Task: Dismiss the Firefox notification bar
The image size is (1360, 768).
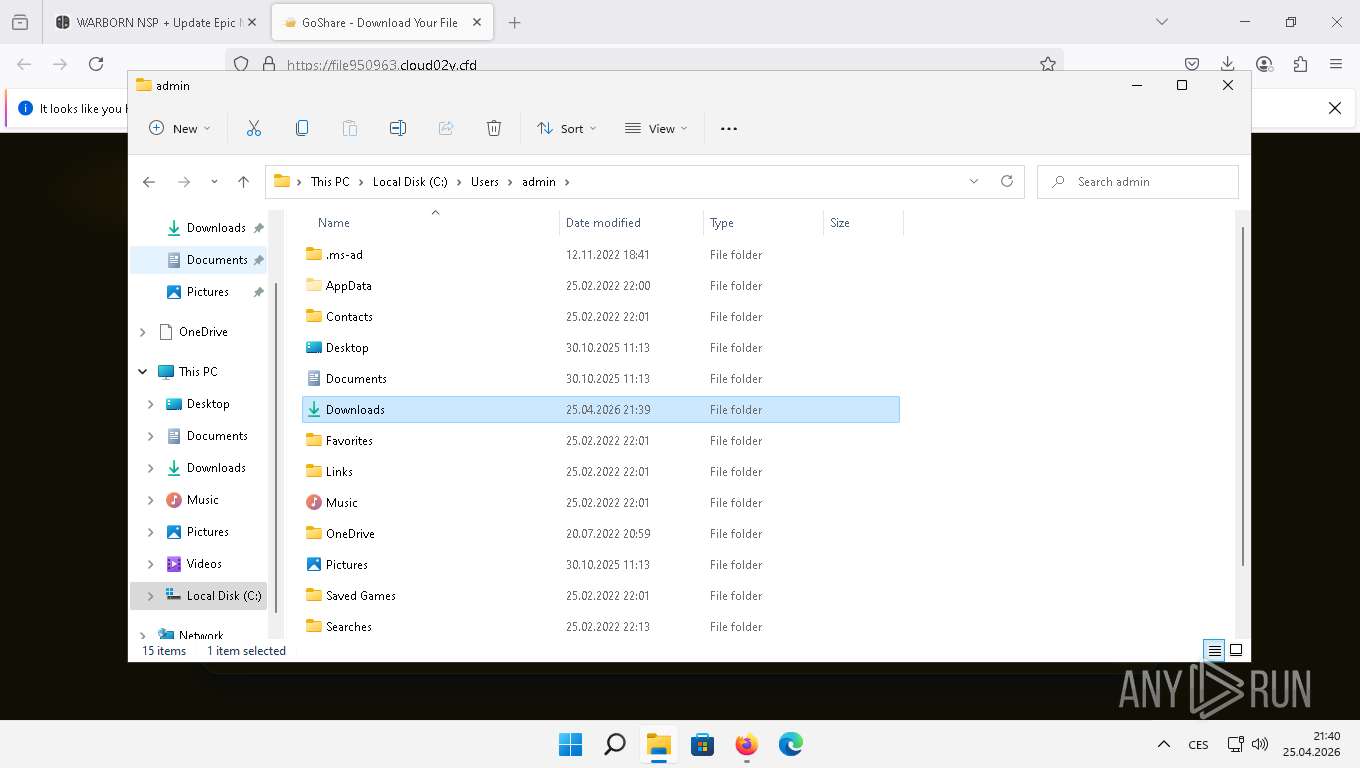Action: point(1334,108)
